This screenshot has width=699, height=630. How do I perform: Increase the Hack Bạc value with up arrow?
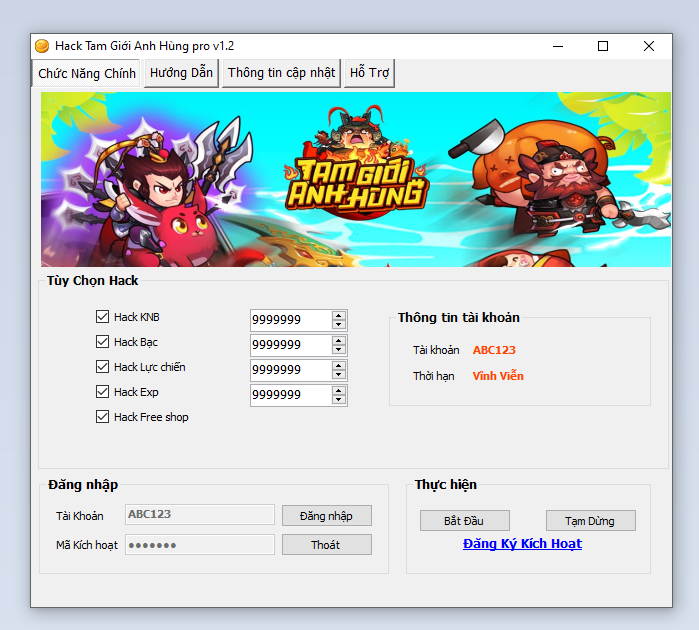(339, 340)
